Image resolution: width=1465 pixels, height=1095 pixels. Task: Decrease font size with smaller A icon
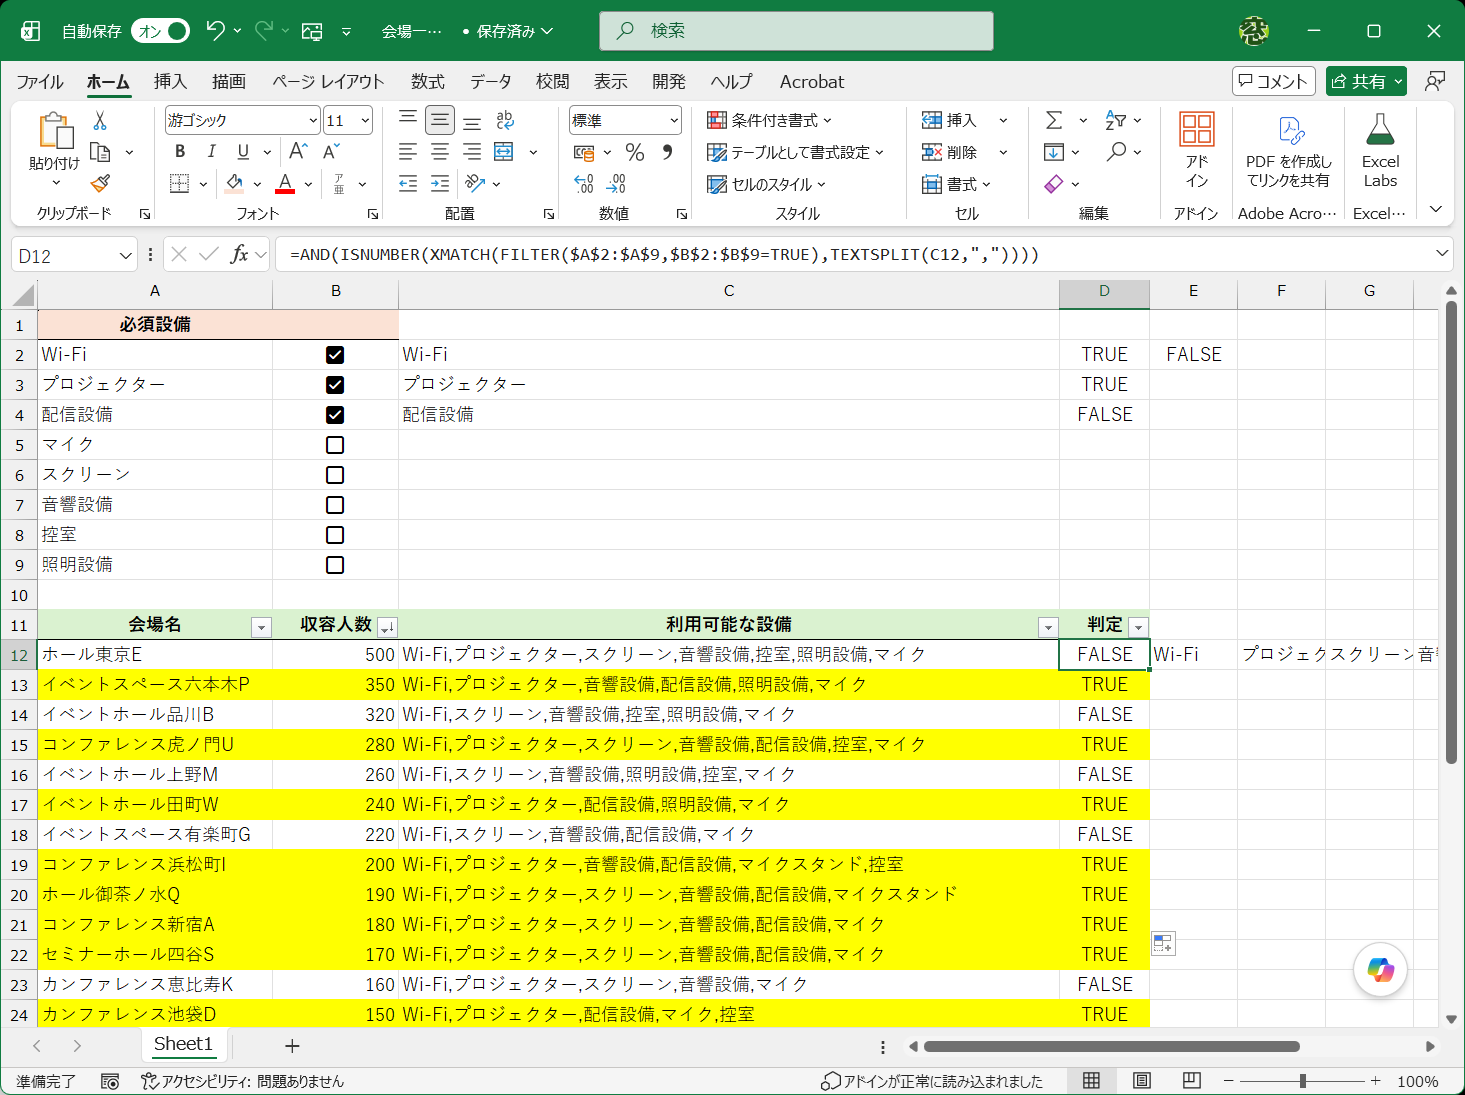click(331, 152)
